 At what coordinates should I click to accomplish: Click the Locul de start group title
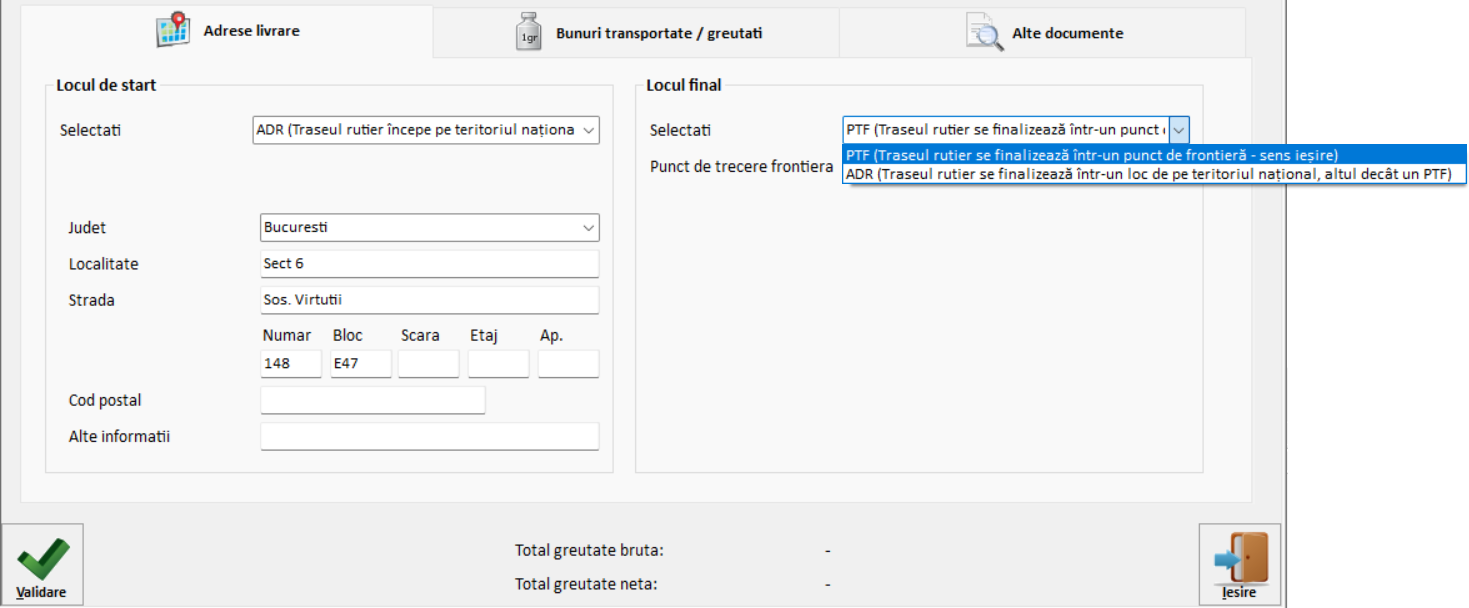pos(107,85)
